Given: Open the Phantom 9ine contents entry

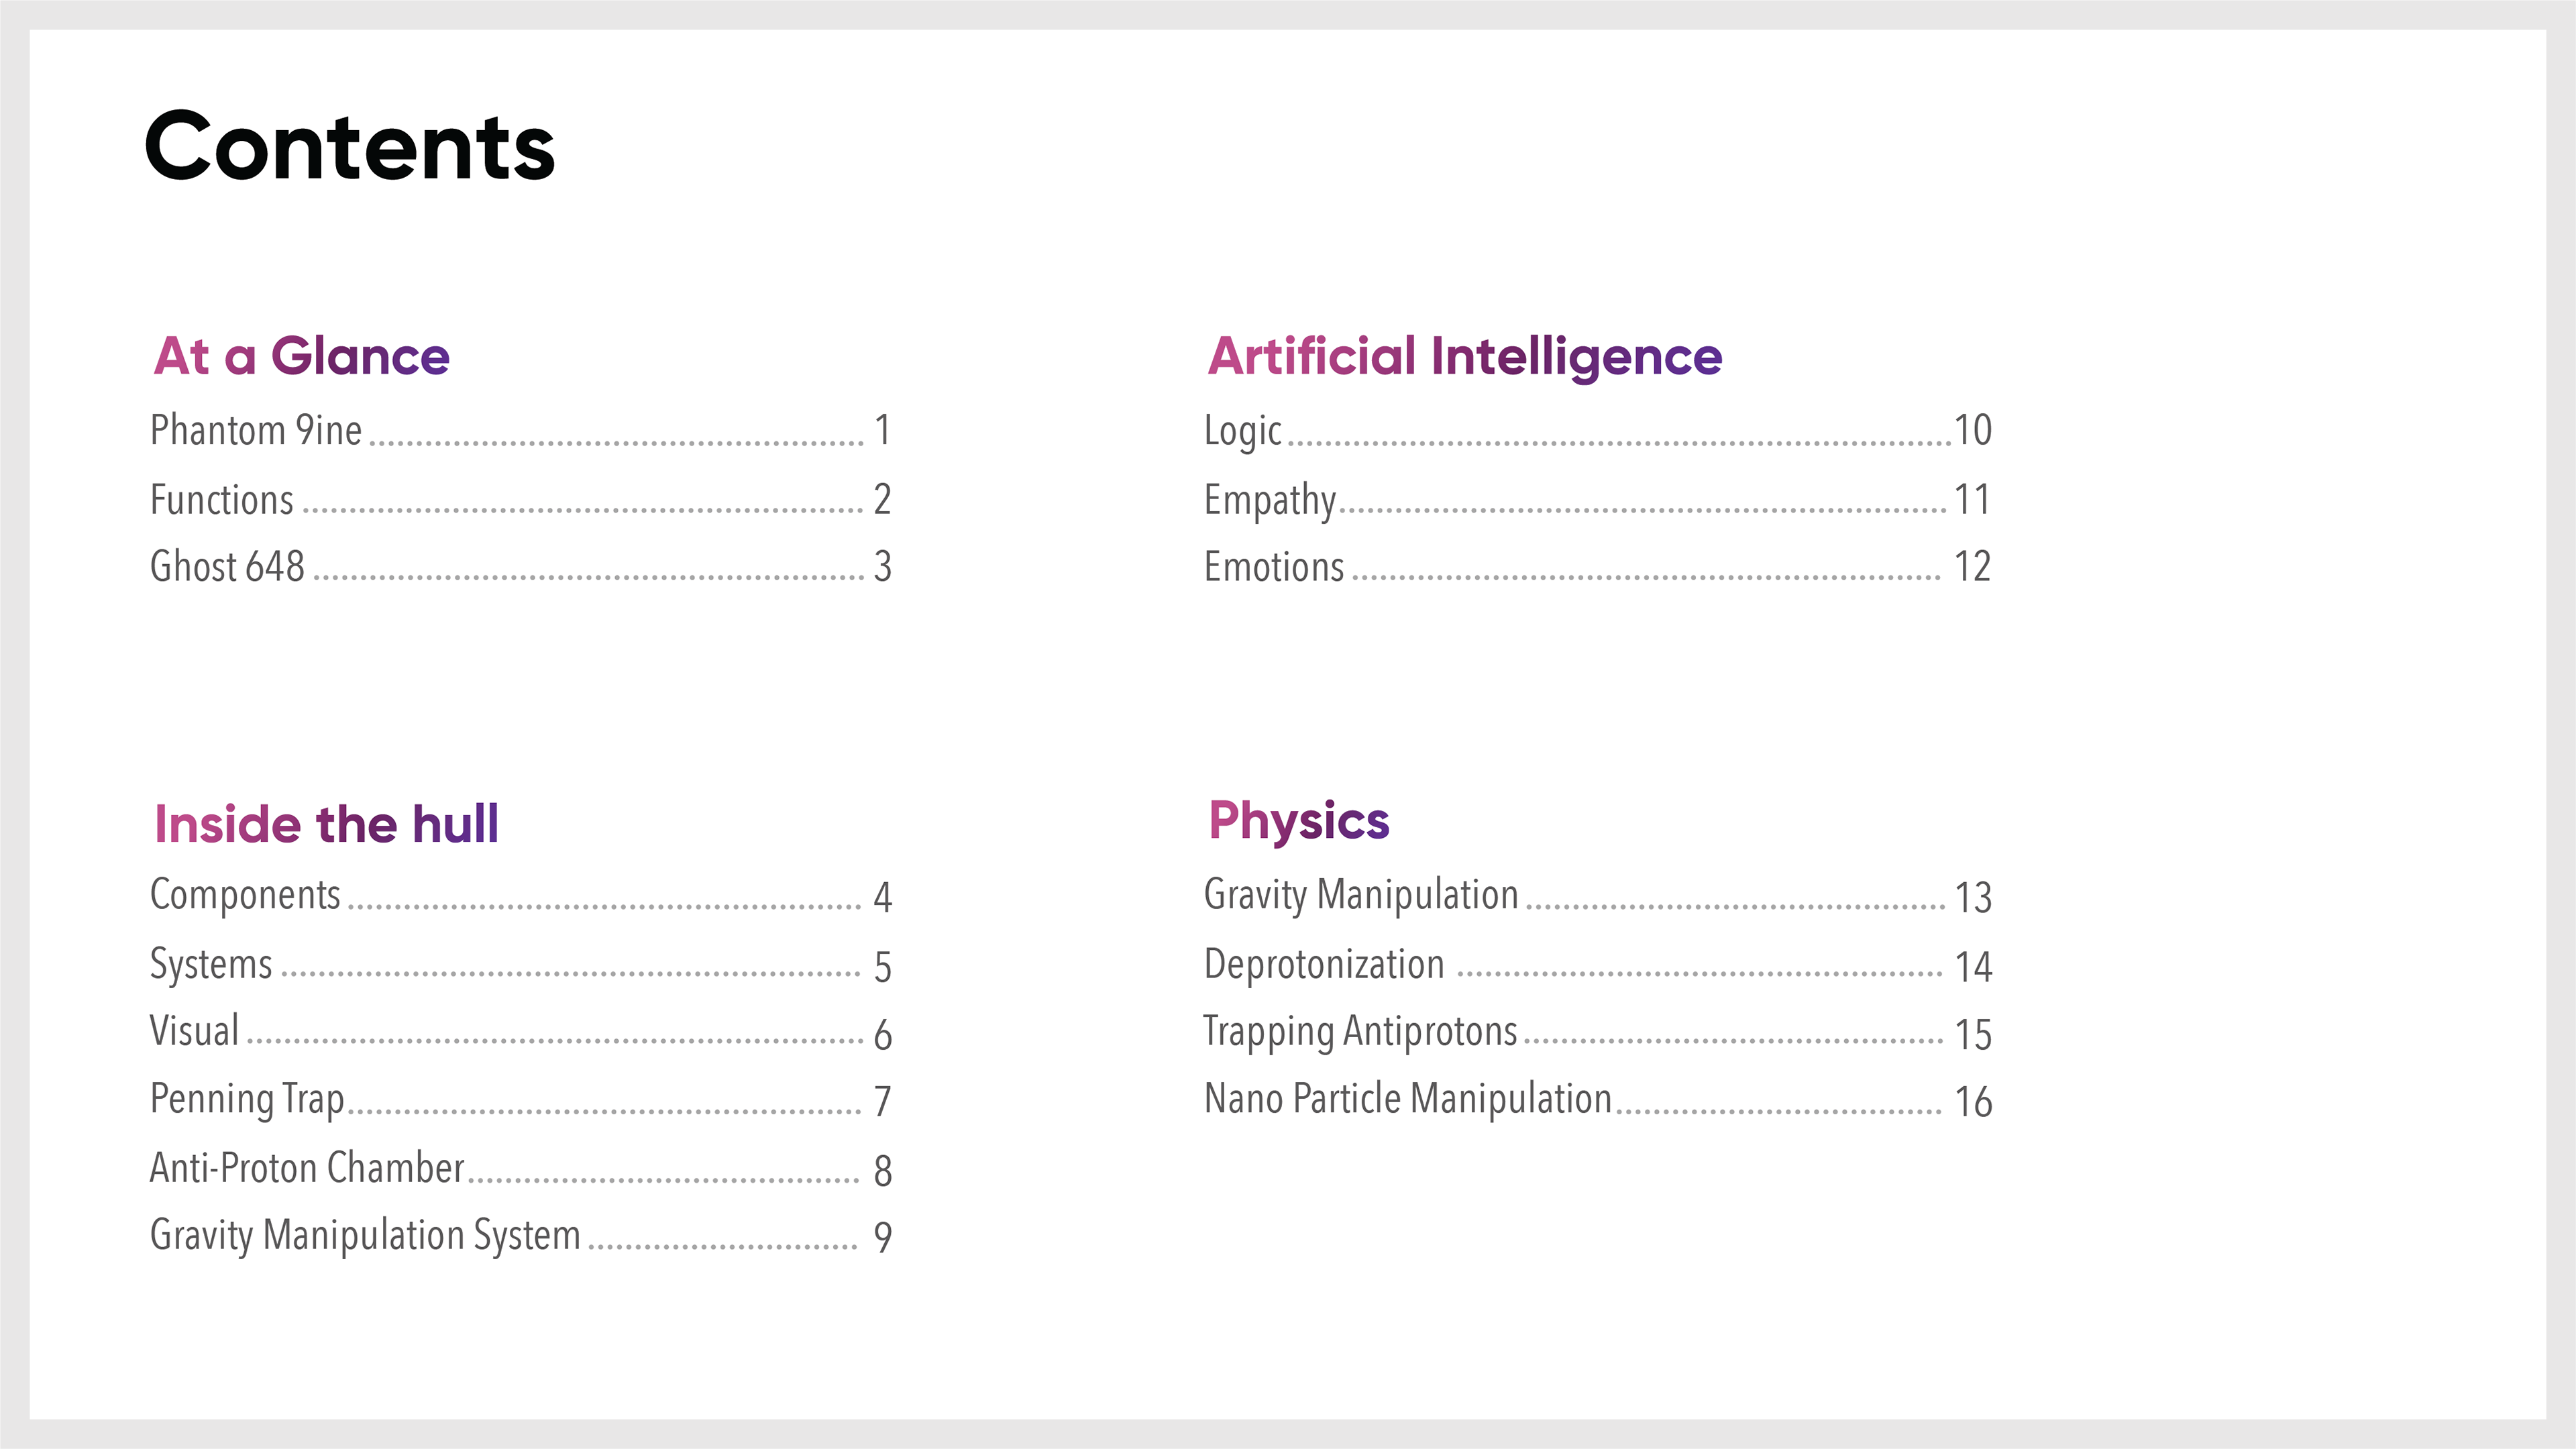Looking at the screenshot, I should pos(520,431).
